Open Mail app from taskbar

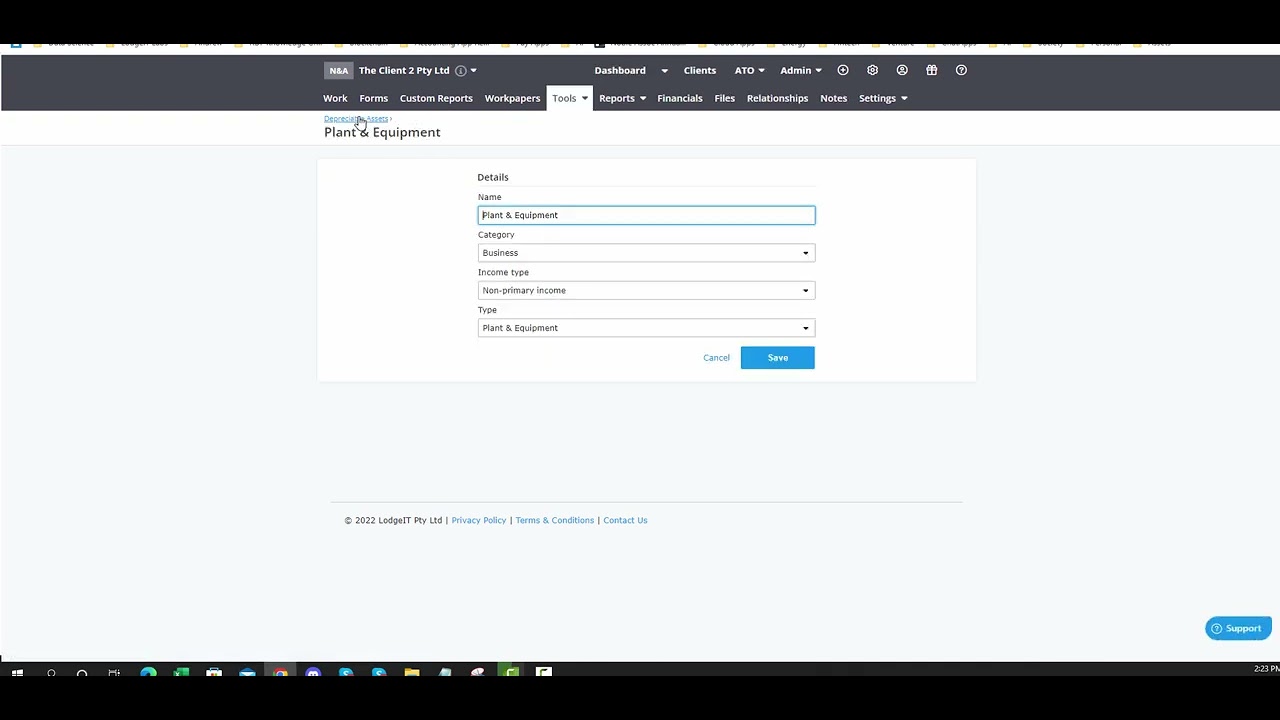(247, 673)
